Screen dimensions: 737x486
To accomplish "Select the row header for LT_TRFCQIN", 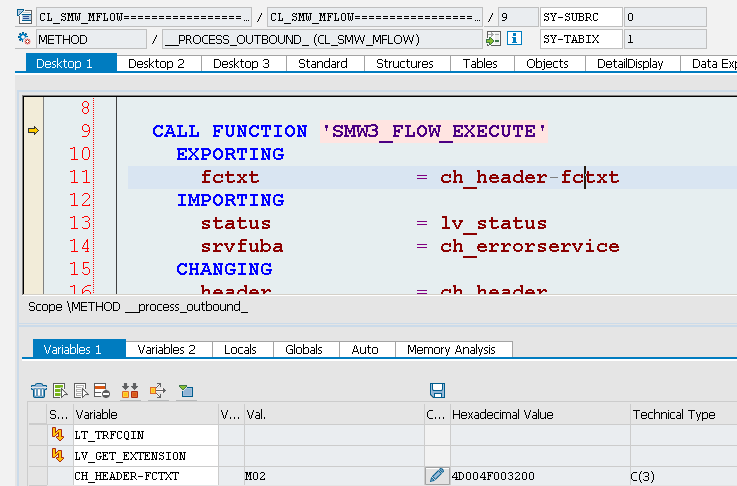I will (37, 435).
